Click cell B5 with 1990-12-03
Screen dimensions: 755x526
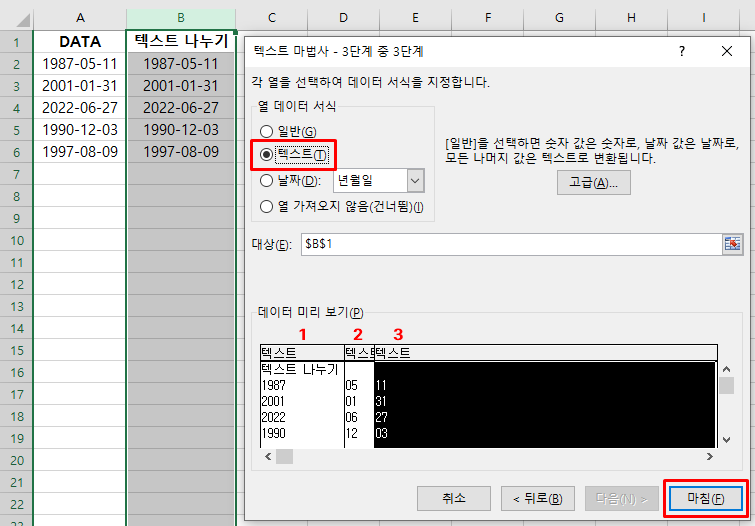tap(181, 130)
